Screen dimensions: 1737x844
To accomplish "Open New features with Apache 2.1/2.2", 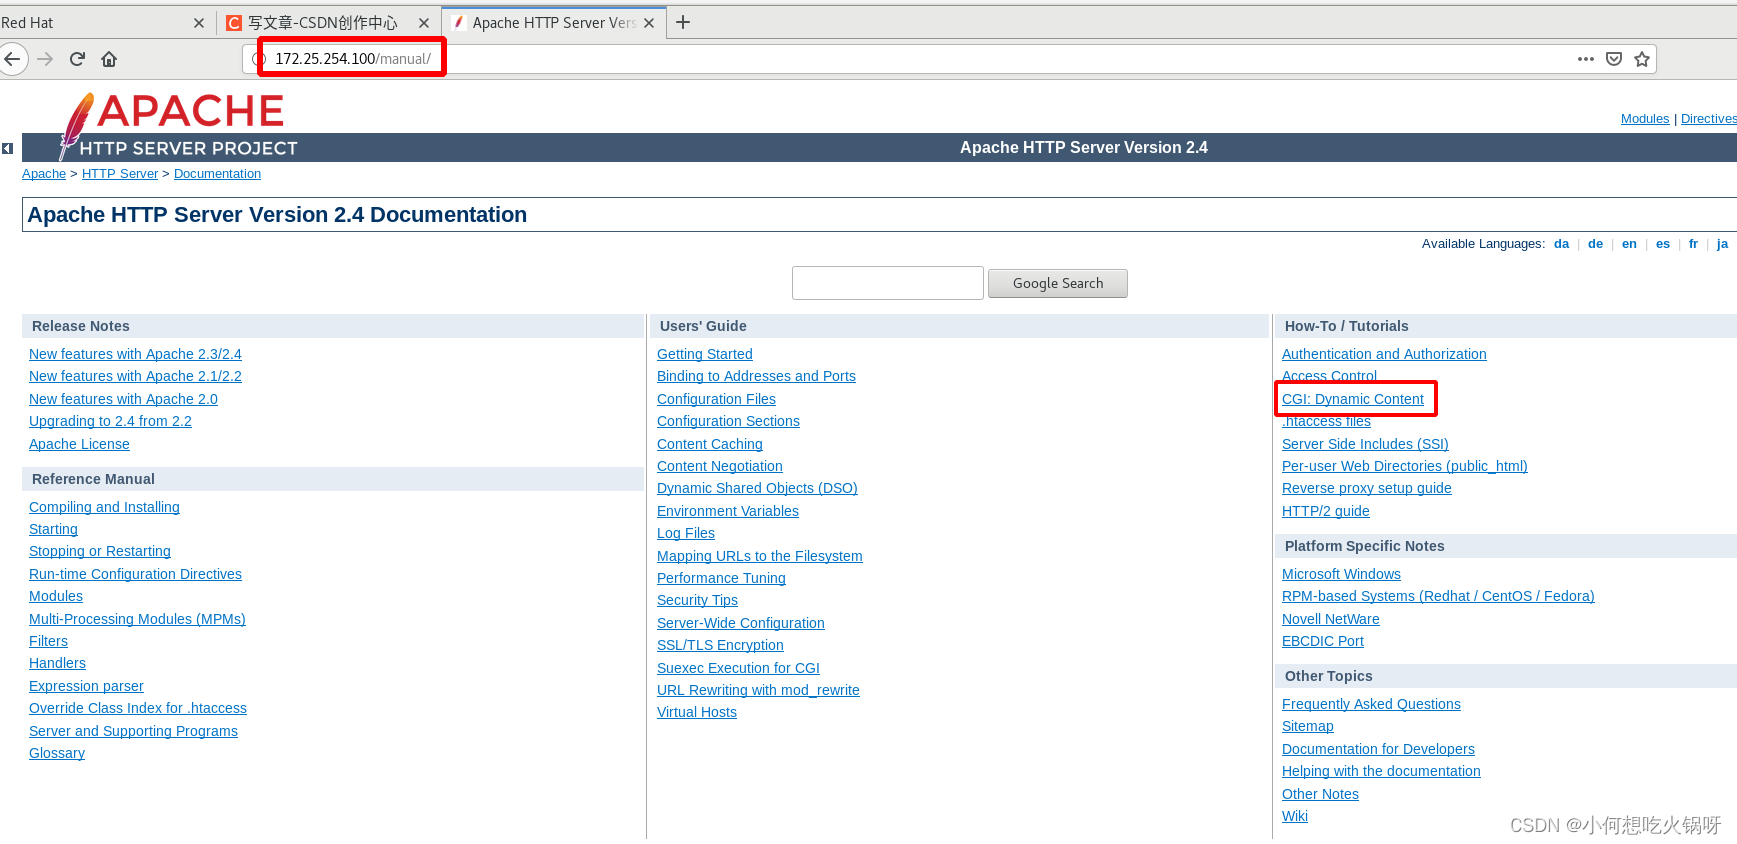I will 135,376.
